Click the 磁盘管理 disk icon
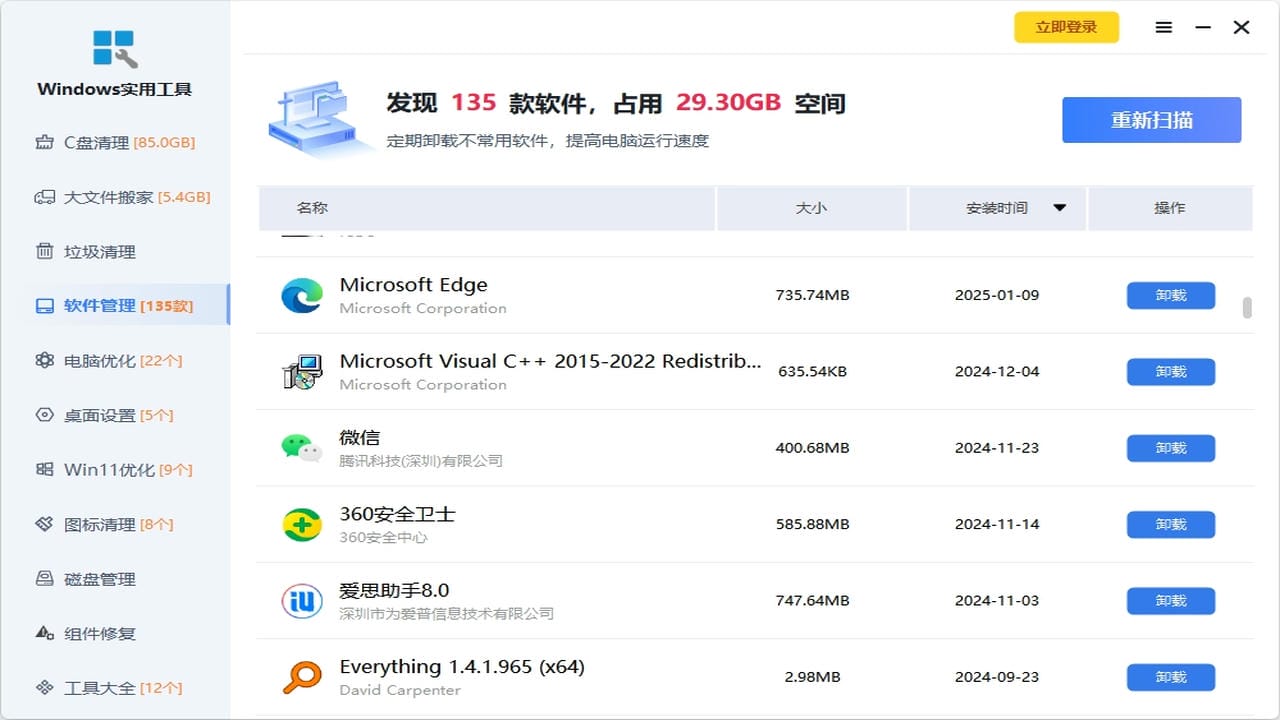1280x720 pixels. pos(43,578)
